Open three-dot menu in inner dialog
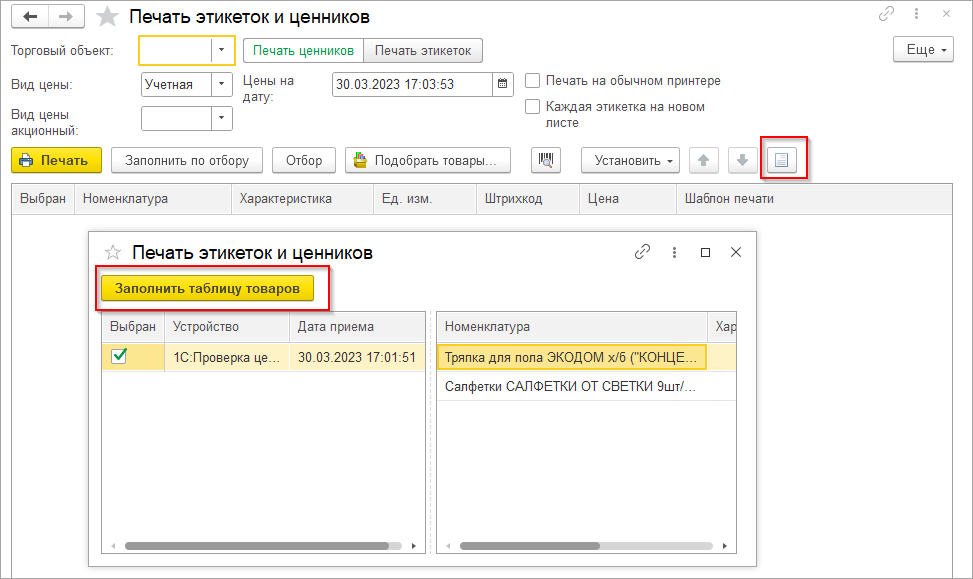This screenshot has width=973, height=579. point(675,252)
